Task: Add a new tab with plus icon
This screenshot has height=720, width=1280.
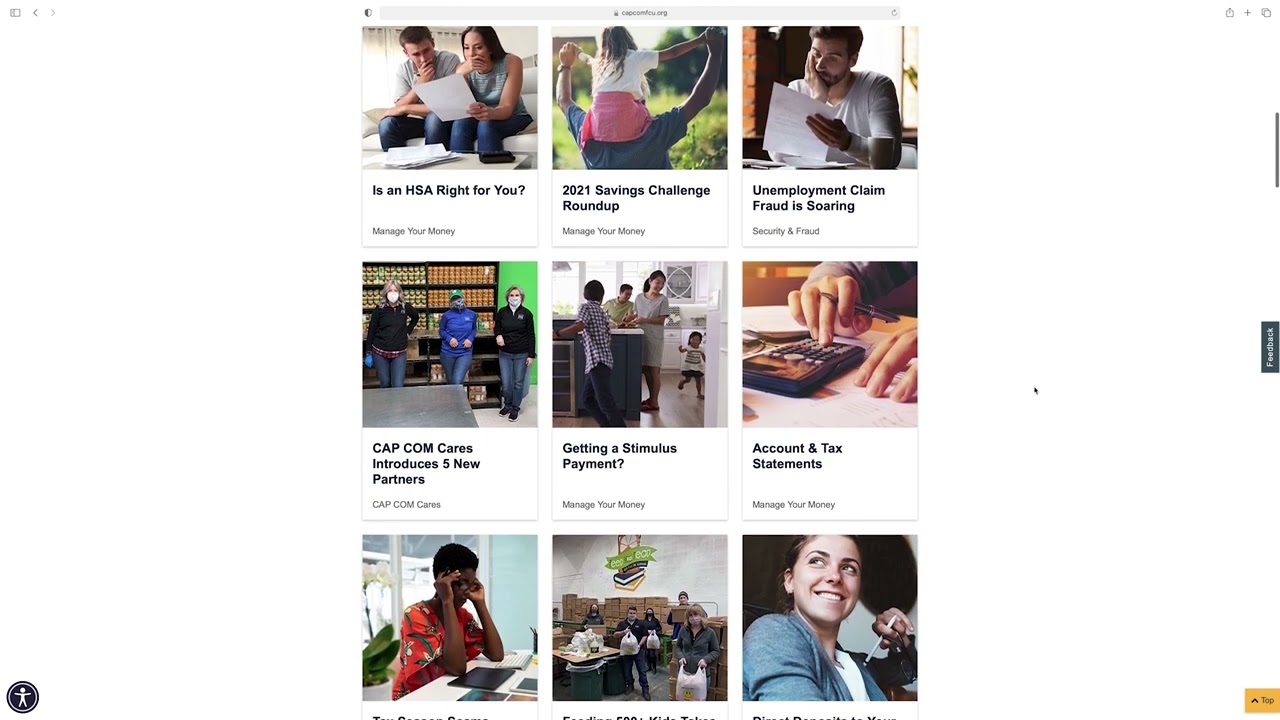Action: [x=1247, y=13]
